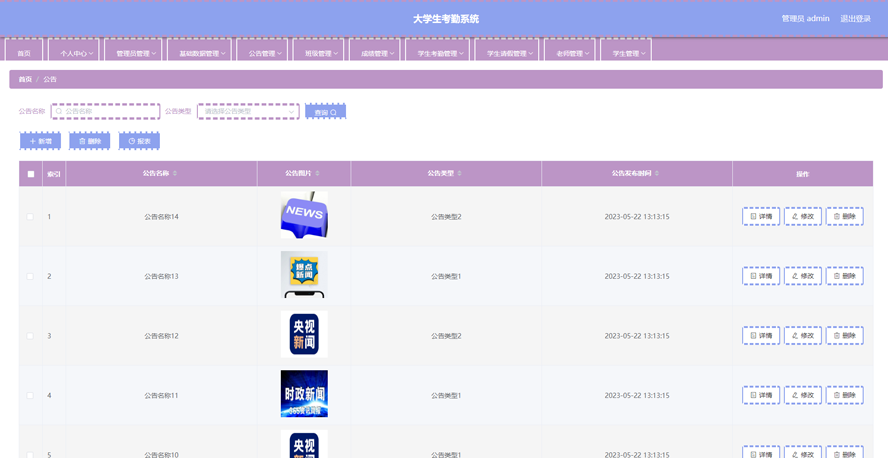888x458 pixels.
Task: Click 修改 for 公告名称12
Action: pyautogui.click(x=803, y=335)
